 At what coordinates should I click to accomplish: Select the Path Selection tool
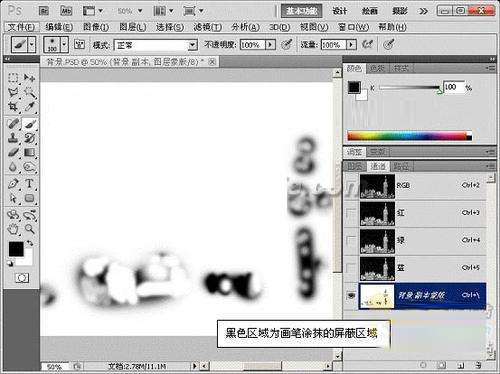13,198
